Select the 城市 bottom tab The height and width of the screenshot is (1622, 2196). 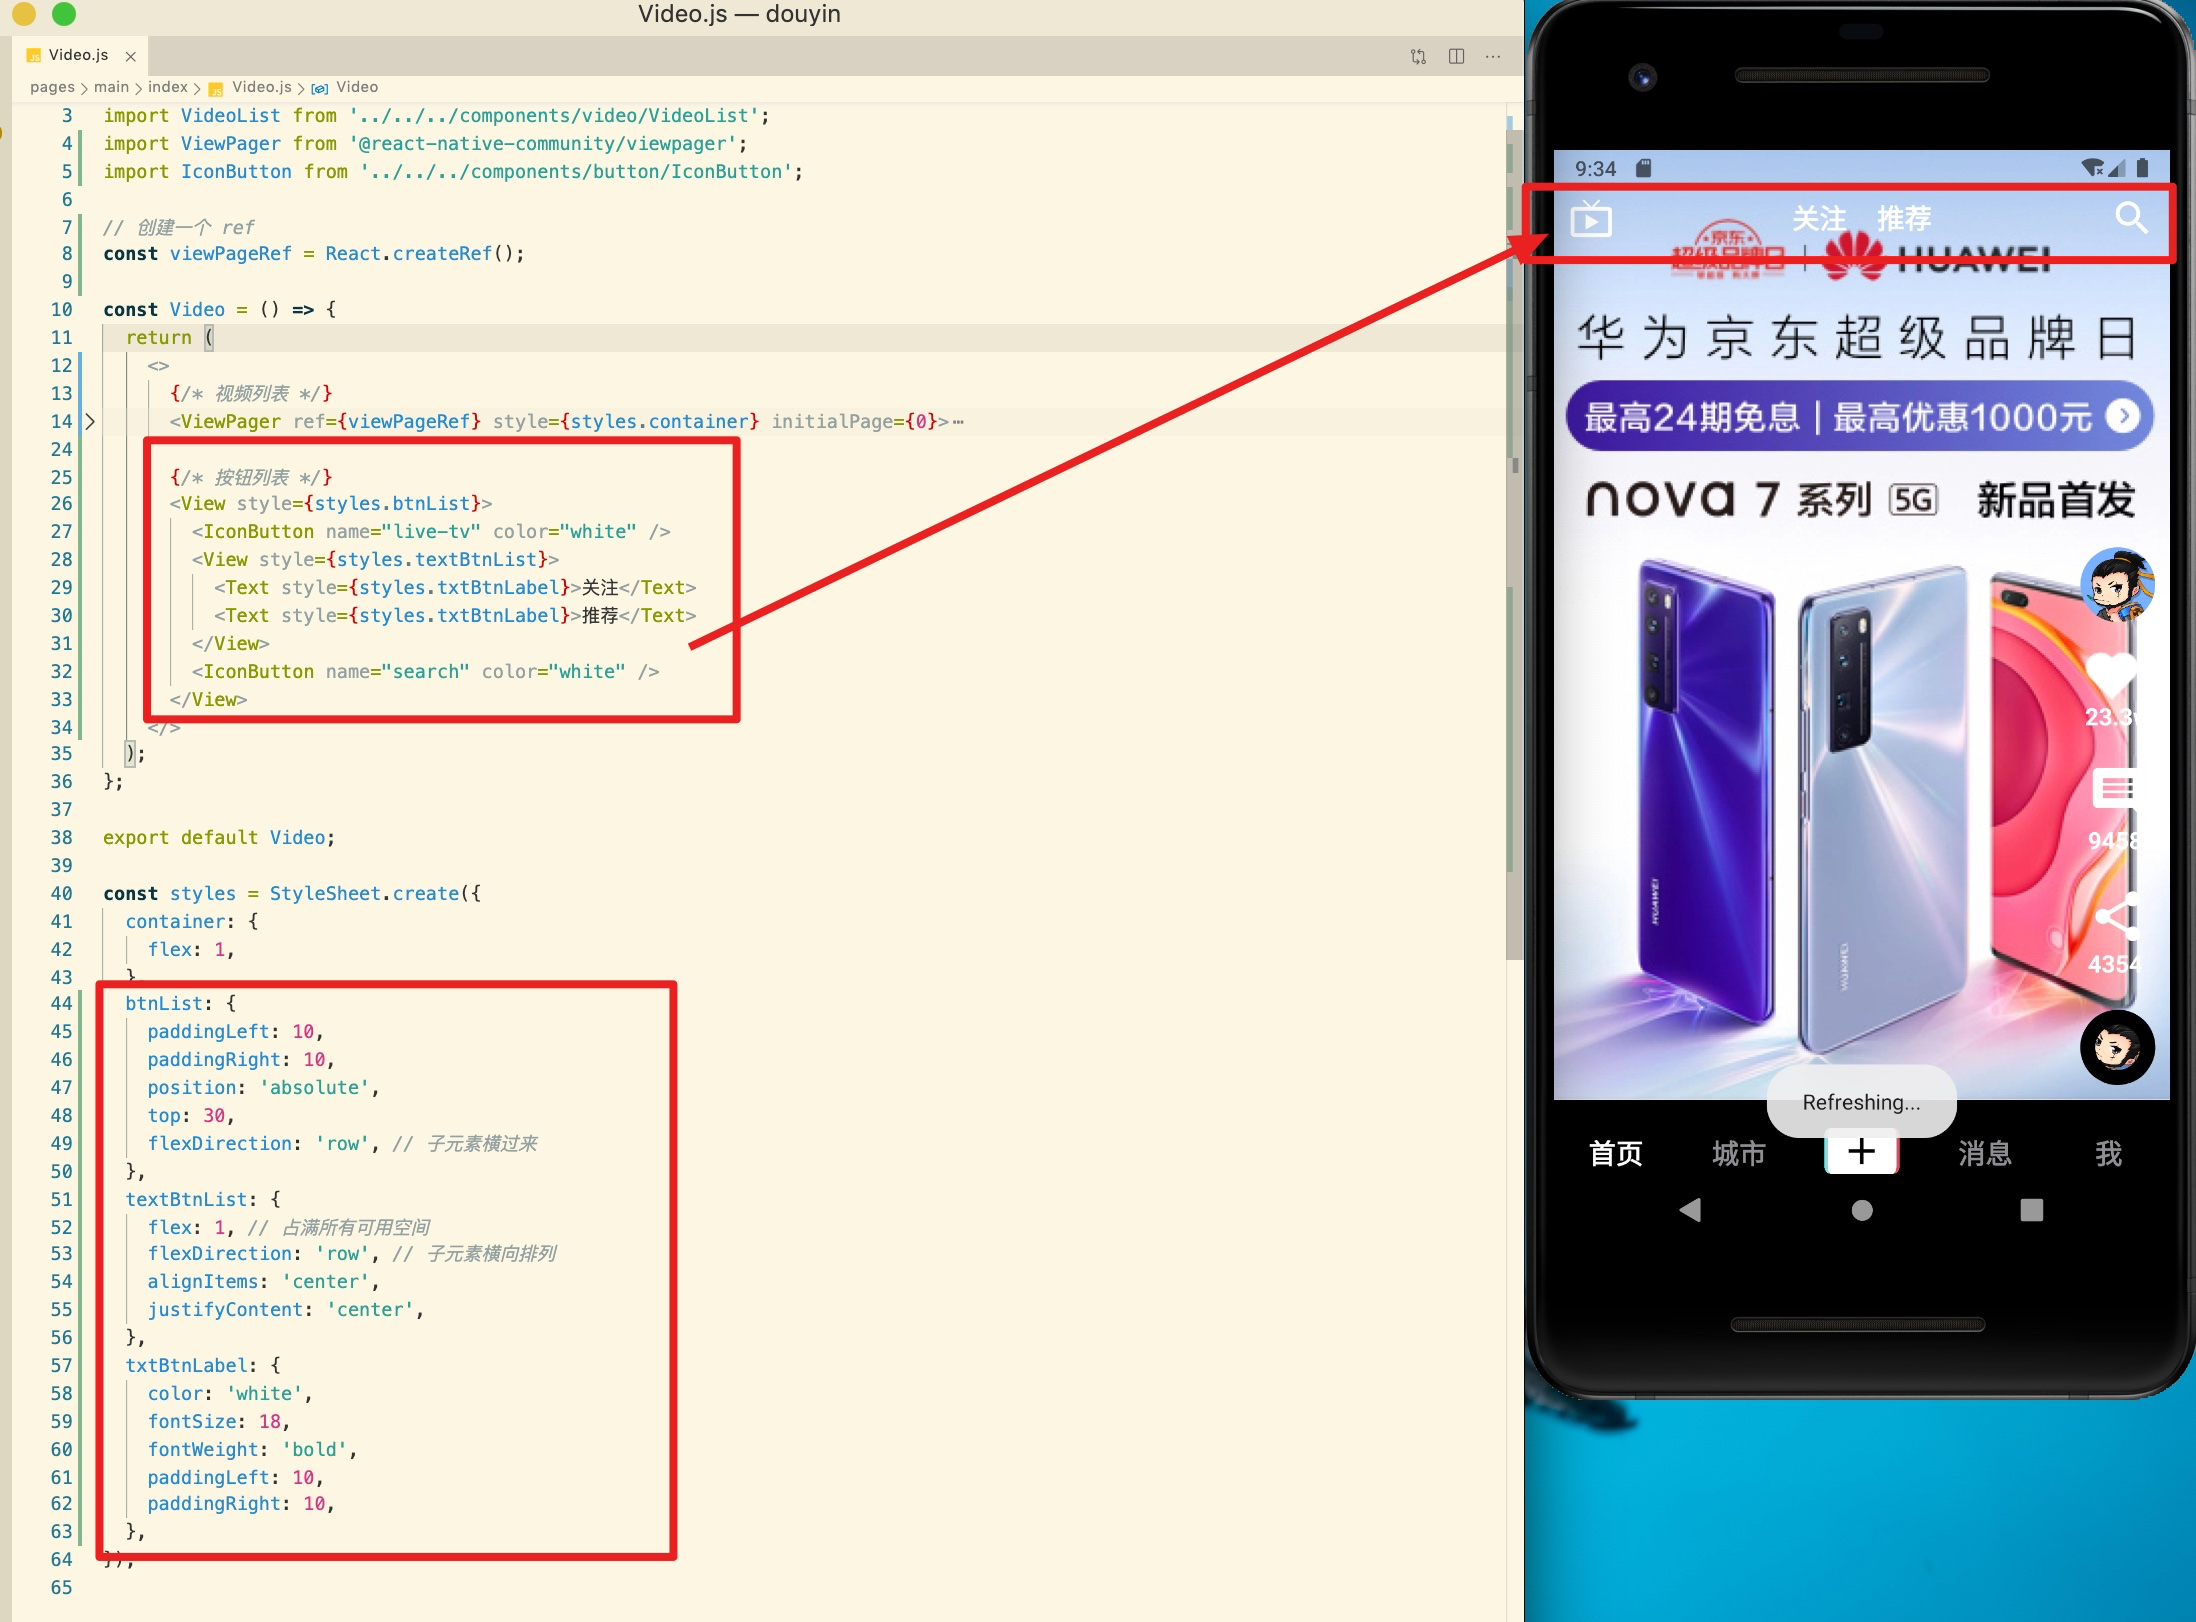1739,1153
